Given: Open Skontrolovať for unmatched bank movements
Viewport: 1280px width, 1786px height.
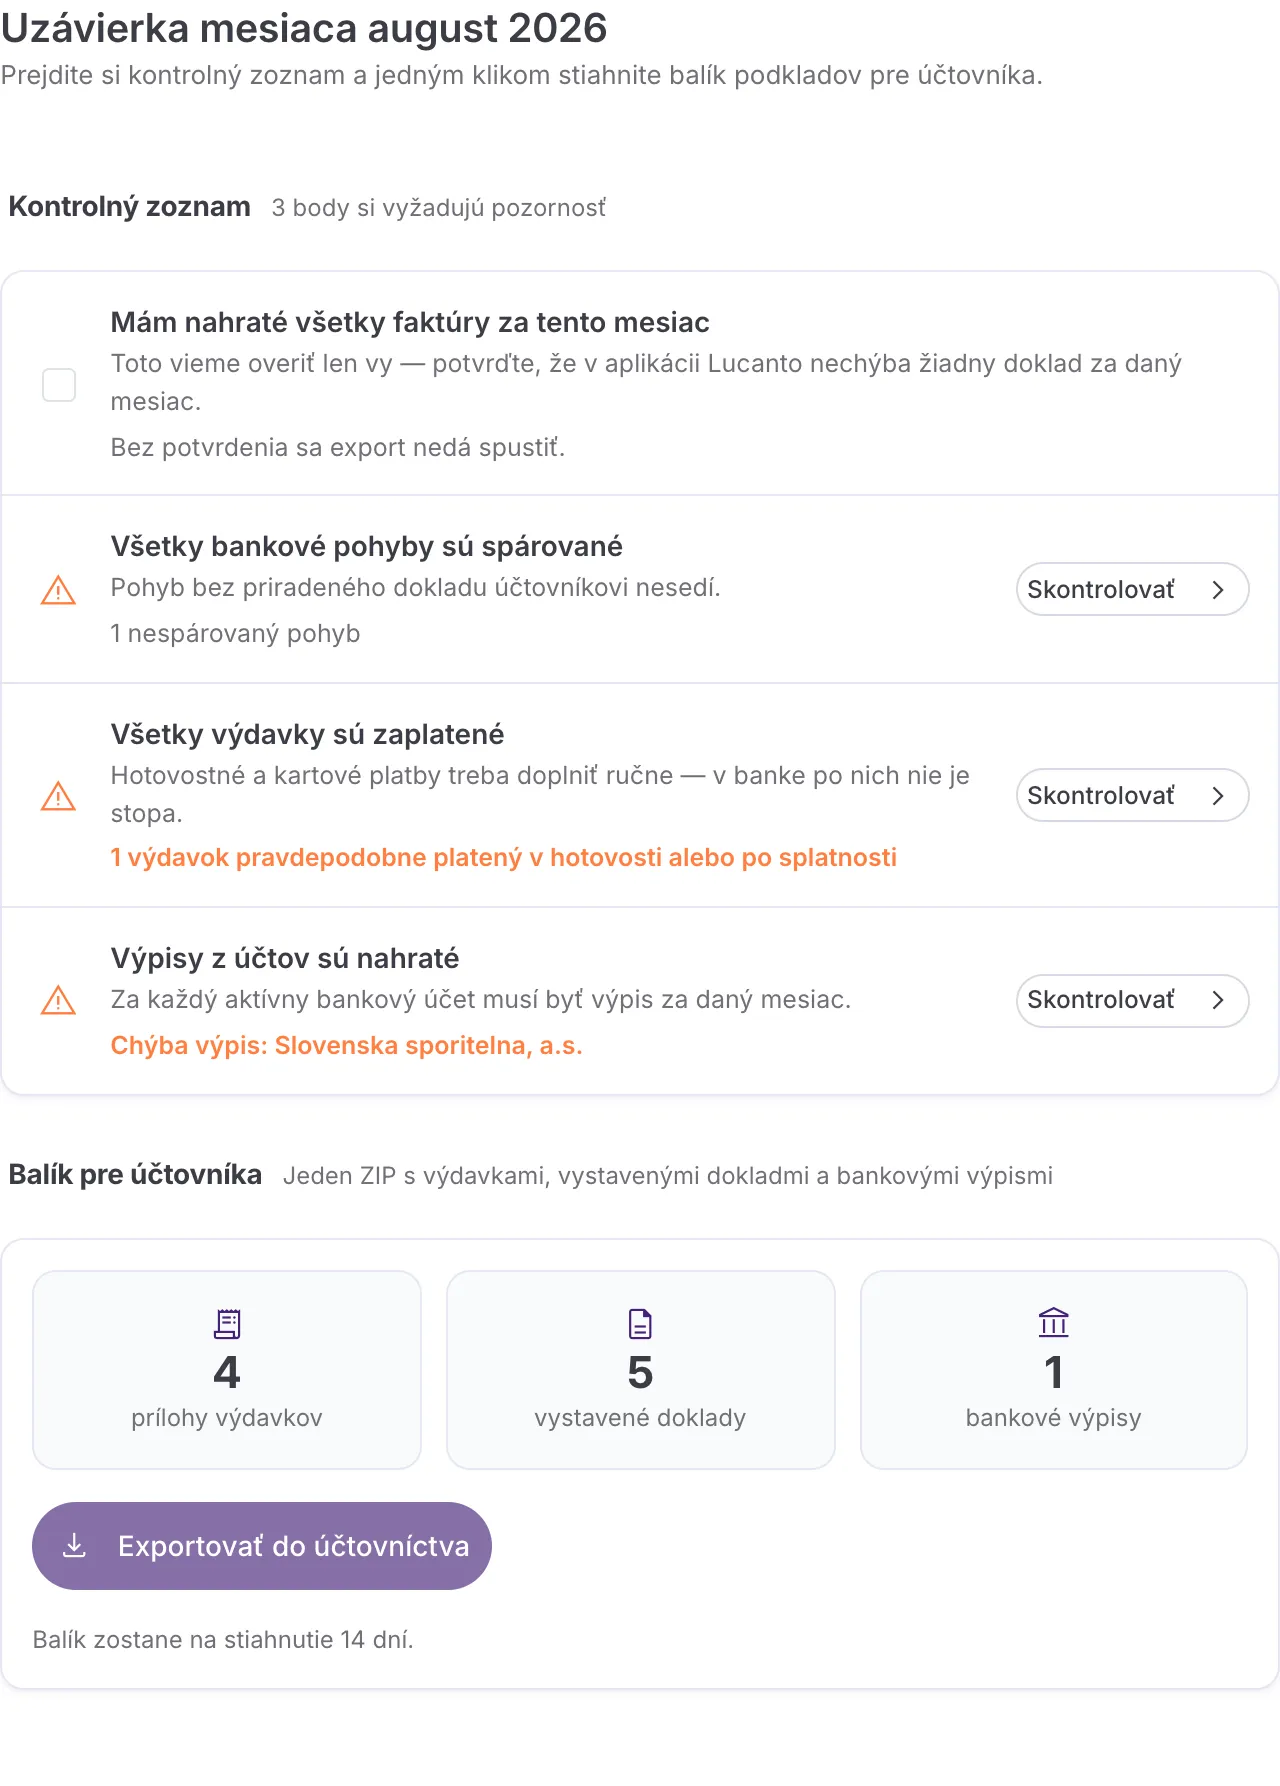Looking at the screenshot, I should tap(1133, 589).
